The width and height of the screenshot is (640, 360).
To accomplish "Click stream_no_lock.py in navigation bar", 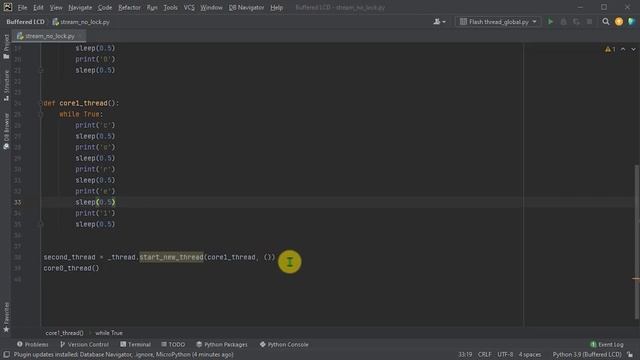I will (81, 22).
